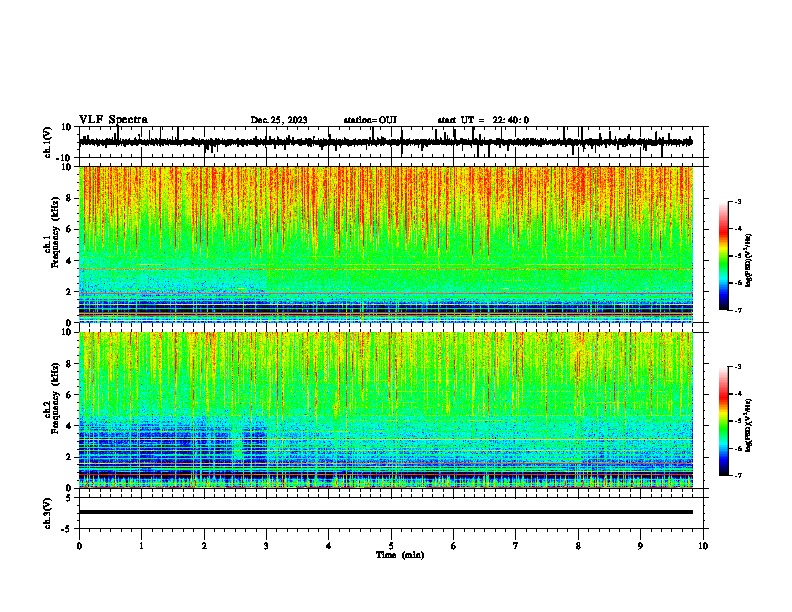Click the ch.1 voltage waveform trace

point(385,142)
